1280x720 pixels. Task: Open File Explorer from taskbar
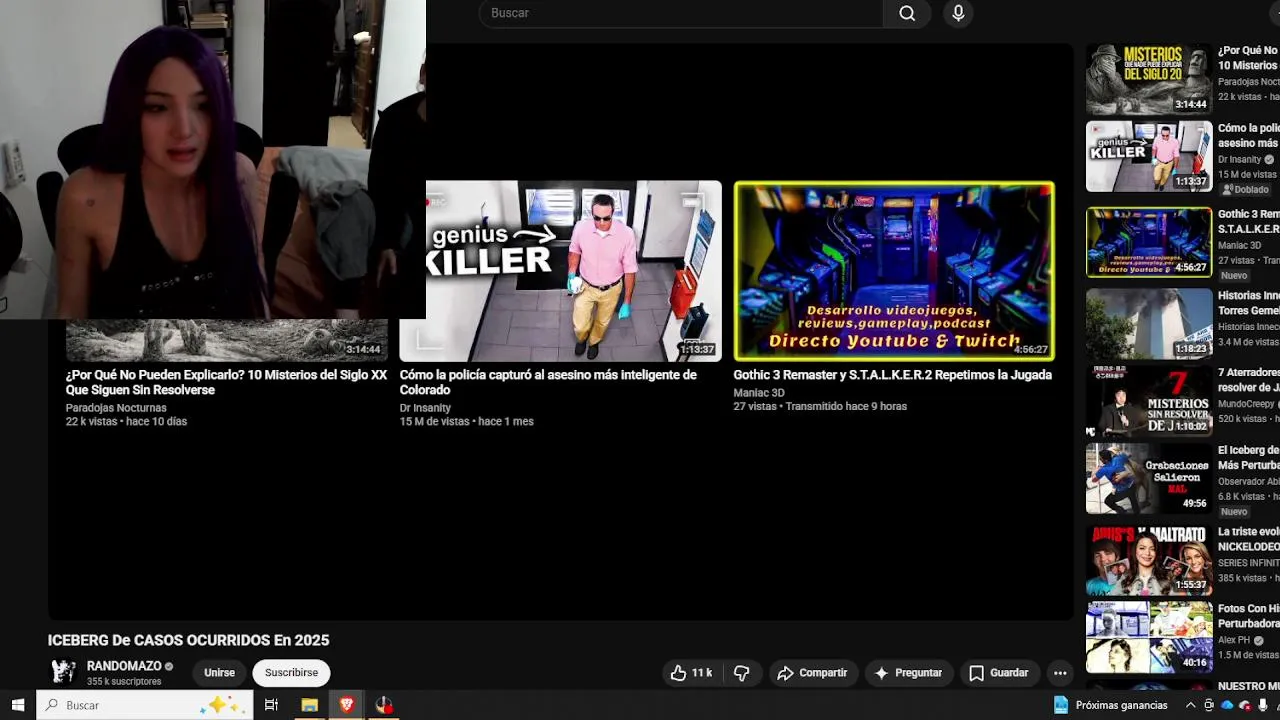[x=309, y=705]
